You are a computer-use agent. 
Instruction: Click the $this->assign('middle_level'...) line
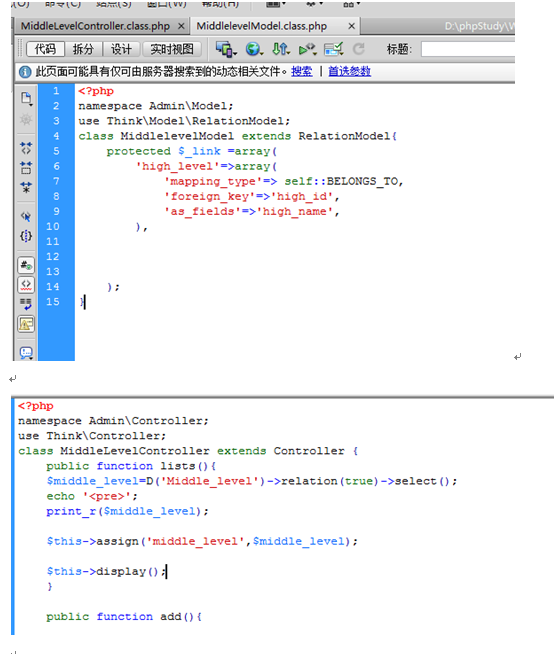click(x=202, y=541)
